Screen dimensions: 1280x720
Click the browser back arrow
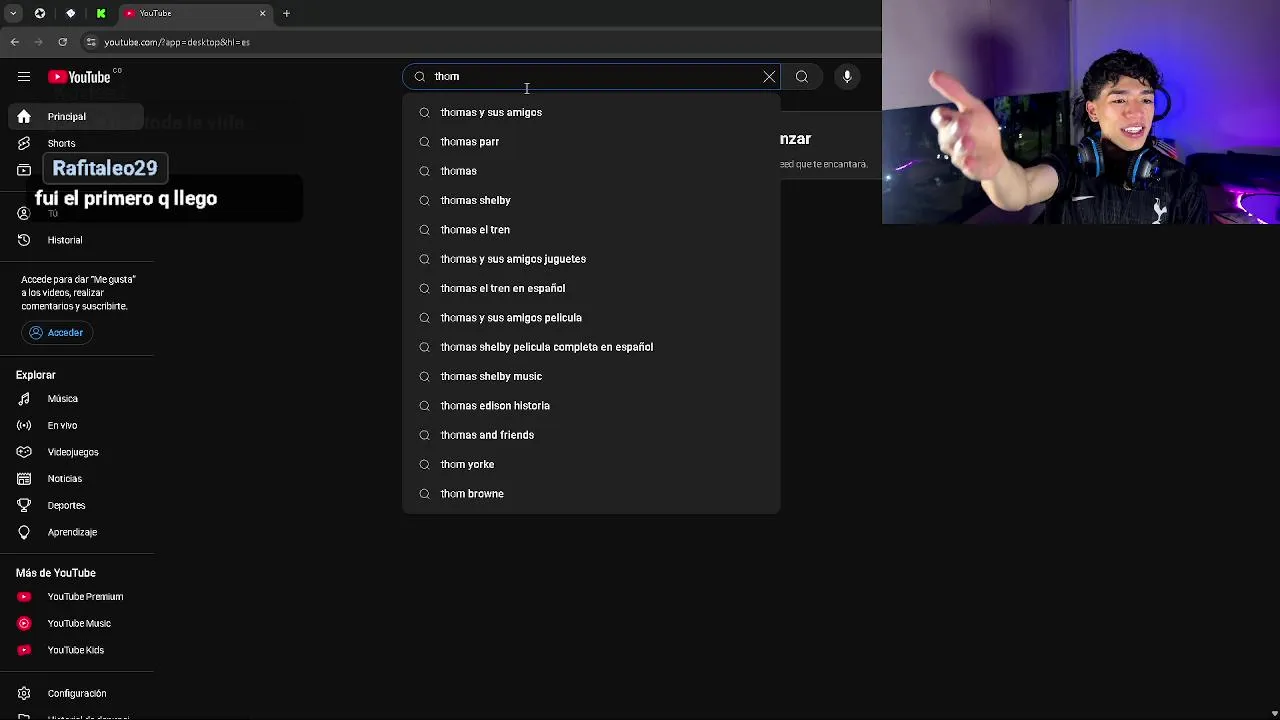point(15,42)
